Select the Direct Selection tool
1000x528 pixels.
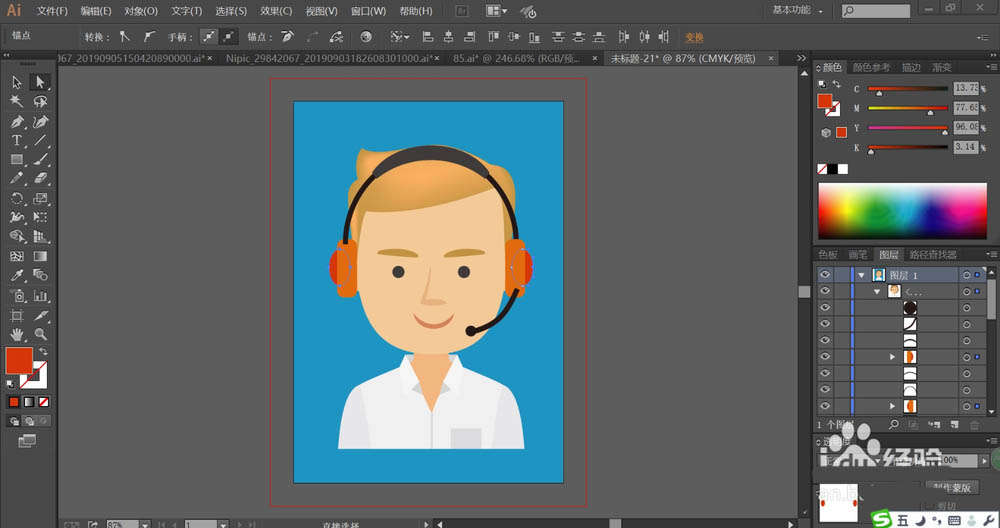point(41,82)
